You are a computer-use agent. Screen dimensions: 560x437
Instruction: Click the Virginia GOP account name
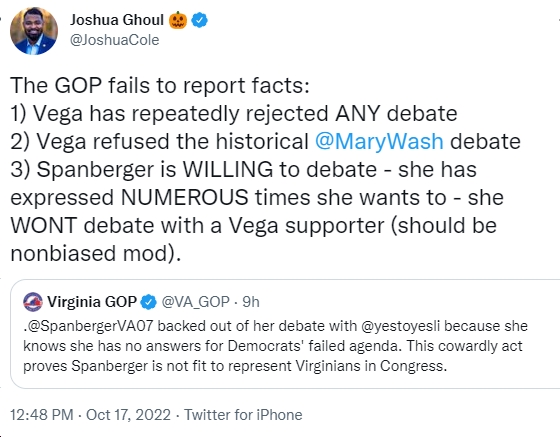pyautogui.click(x=92, y=302)
